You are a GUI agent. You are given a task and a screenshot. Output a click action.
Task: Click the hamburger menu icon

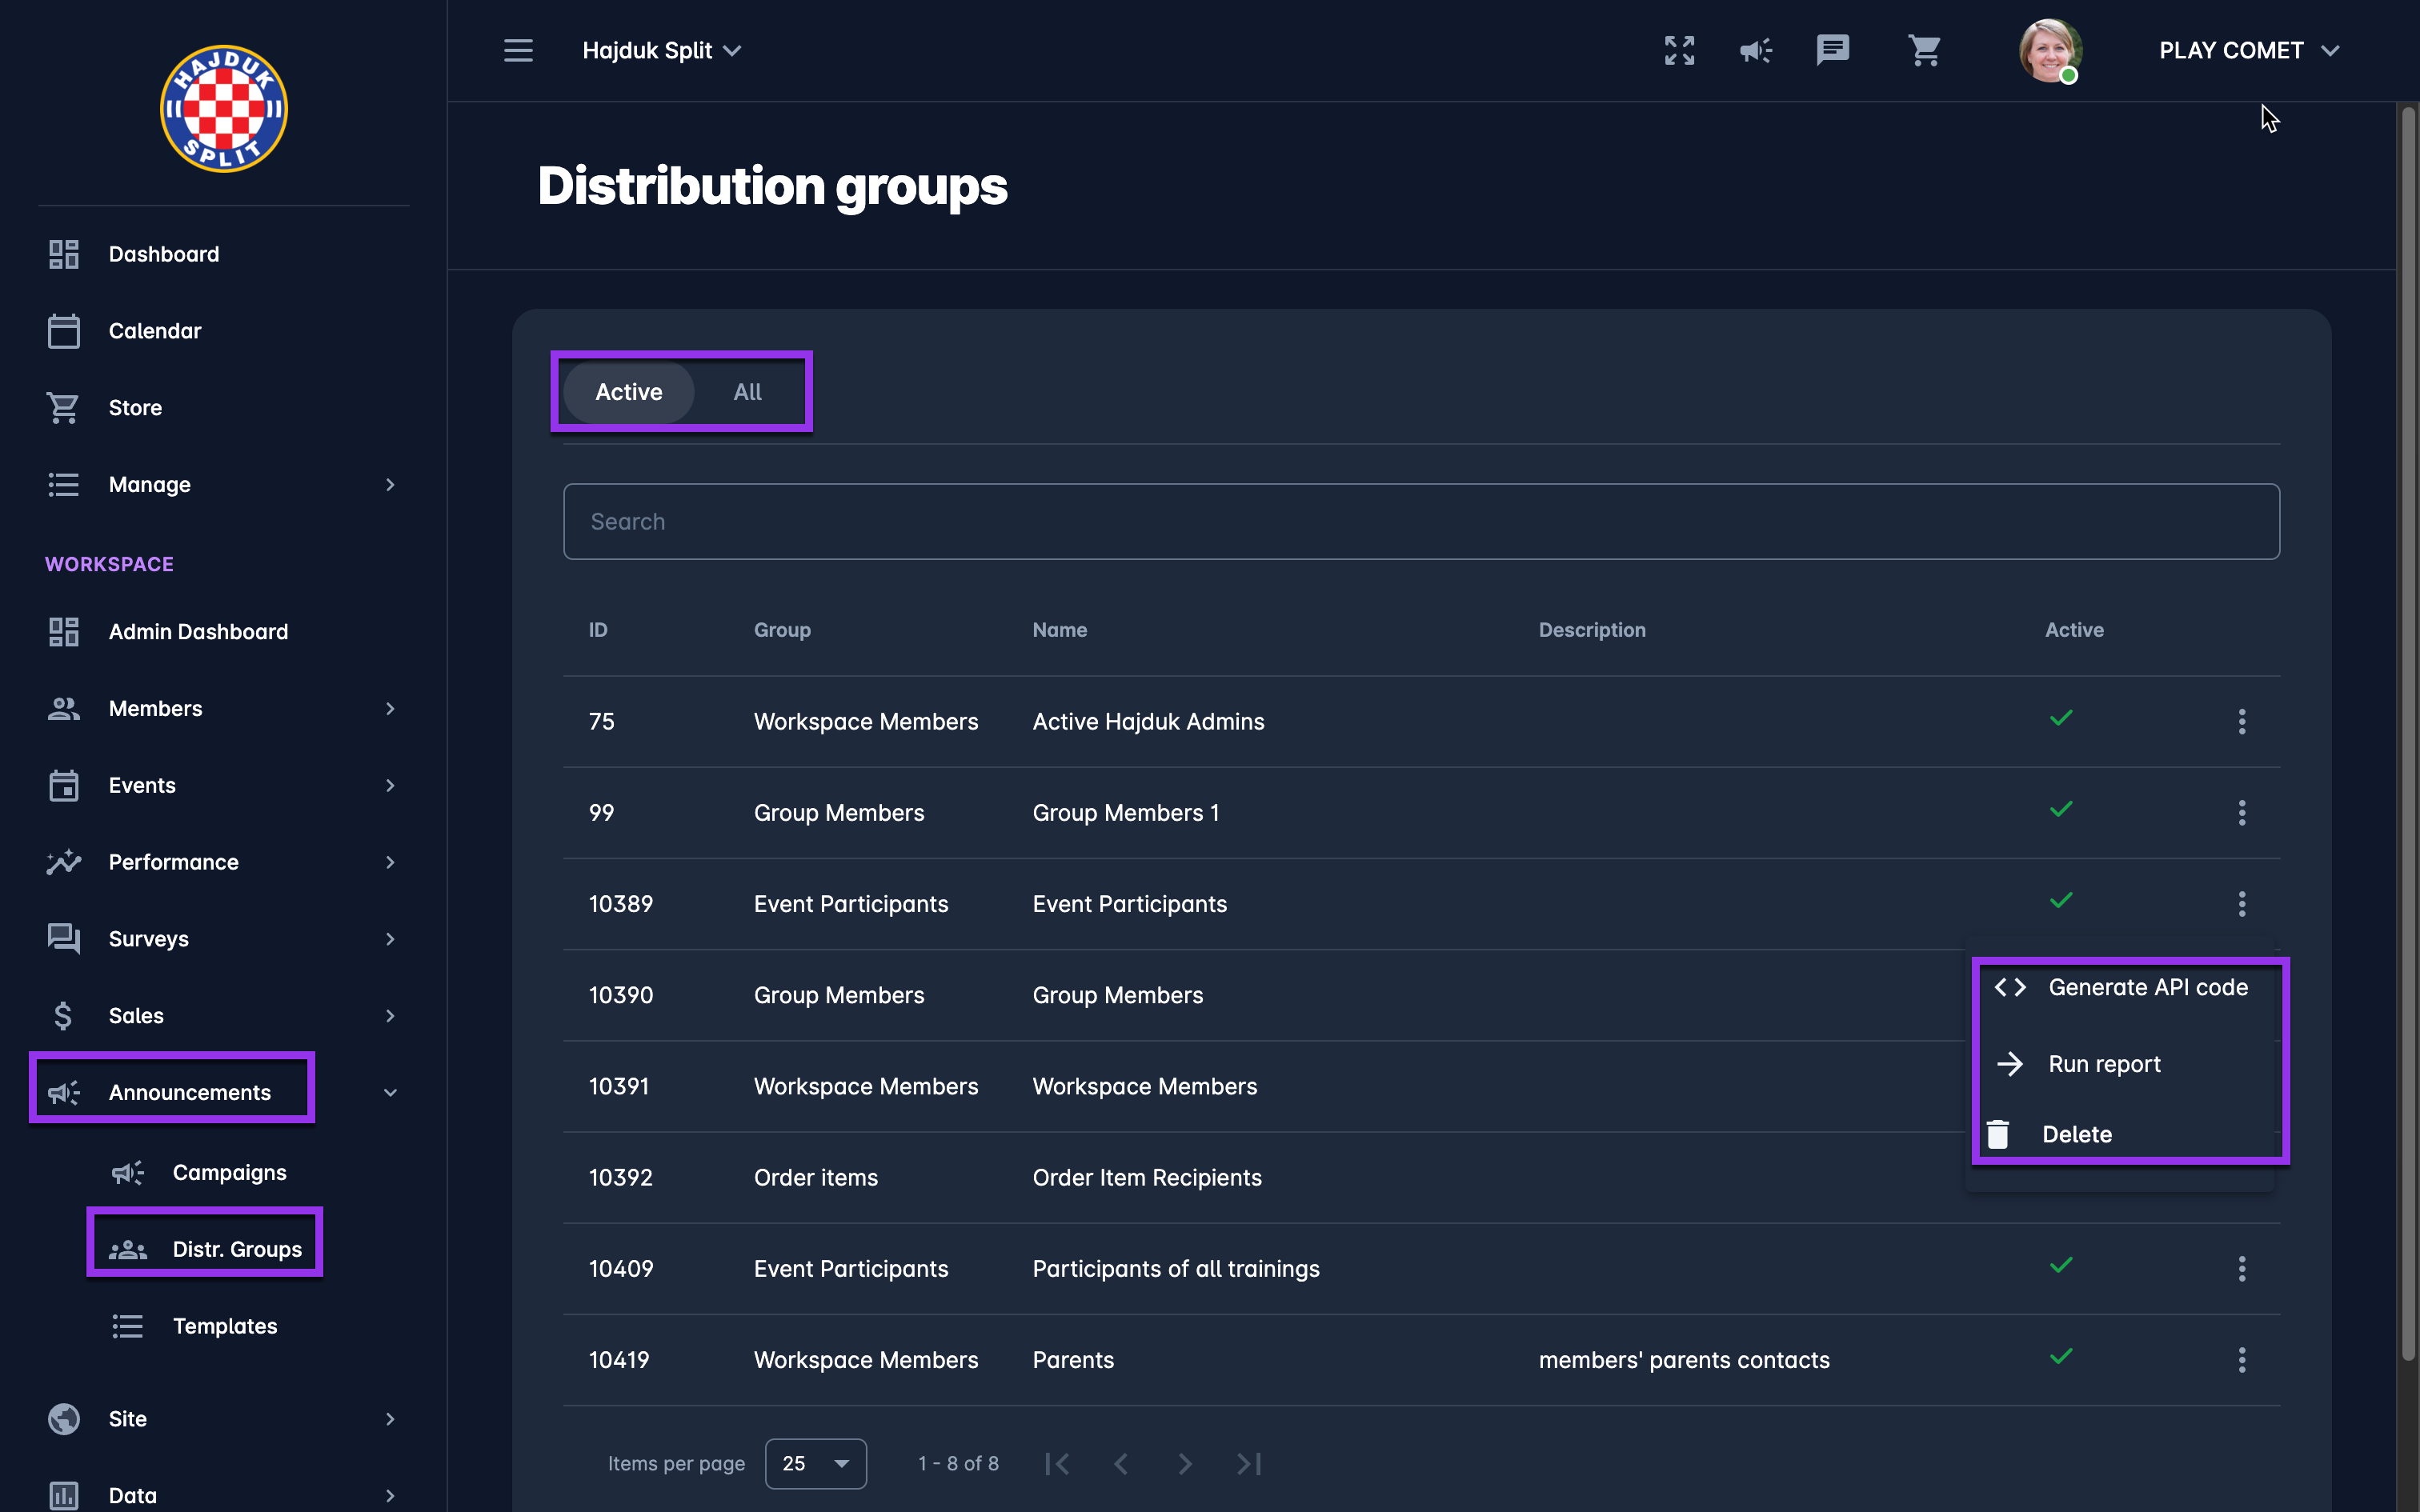(518, 50)
